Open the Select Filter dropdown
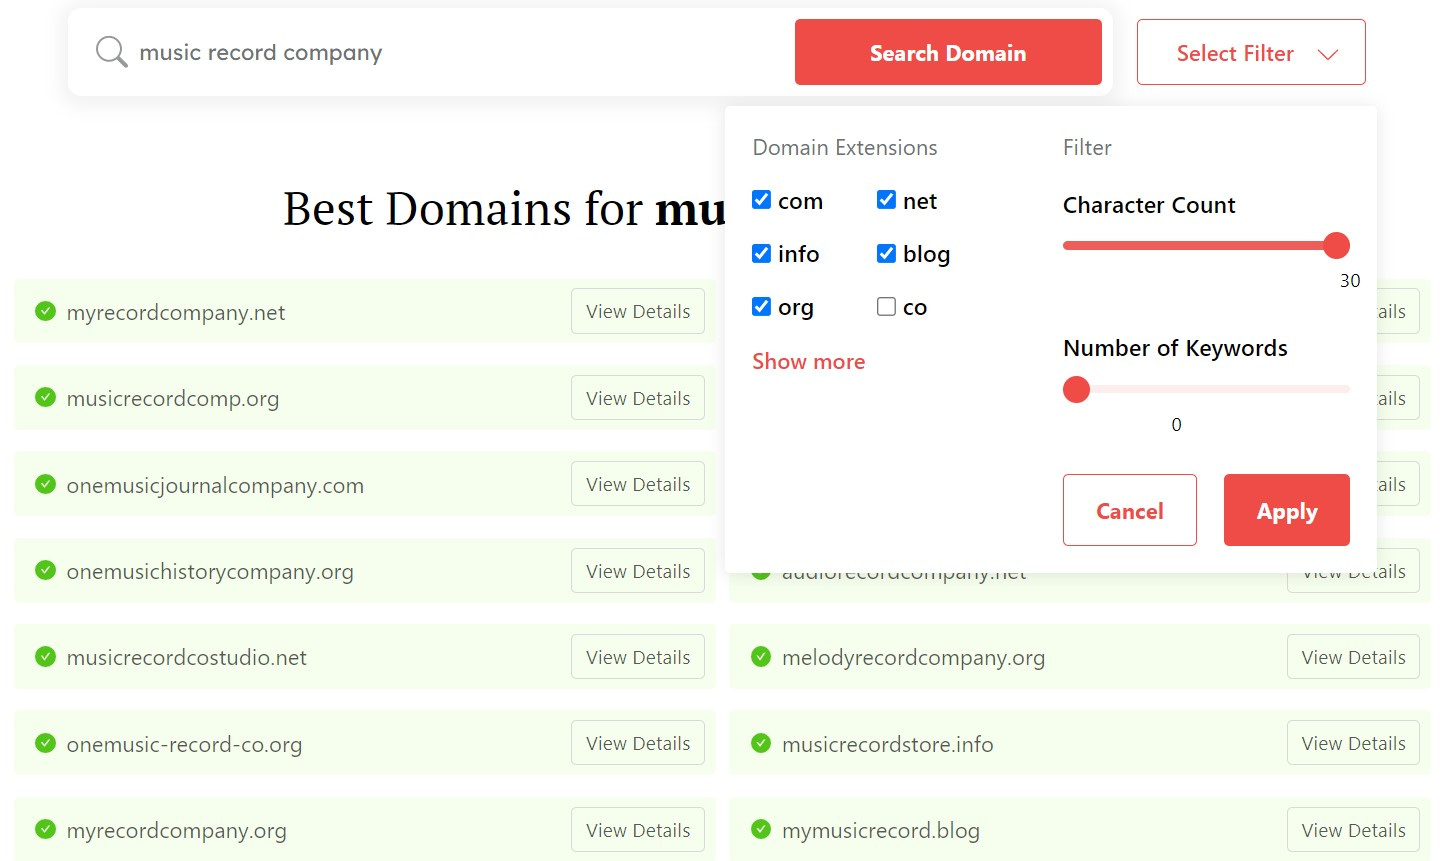The image size is (1447, 861). 1251,52
